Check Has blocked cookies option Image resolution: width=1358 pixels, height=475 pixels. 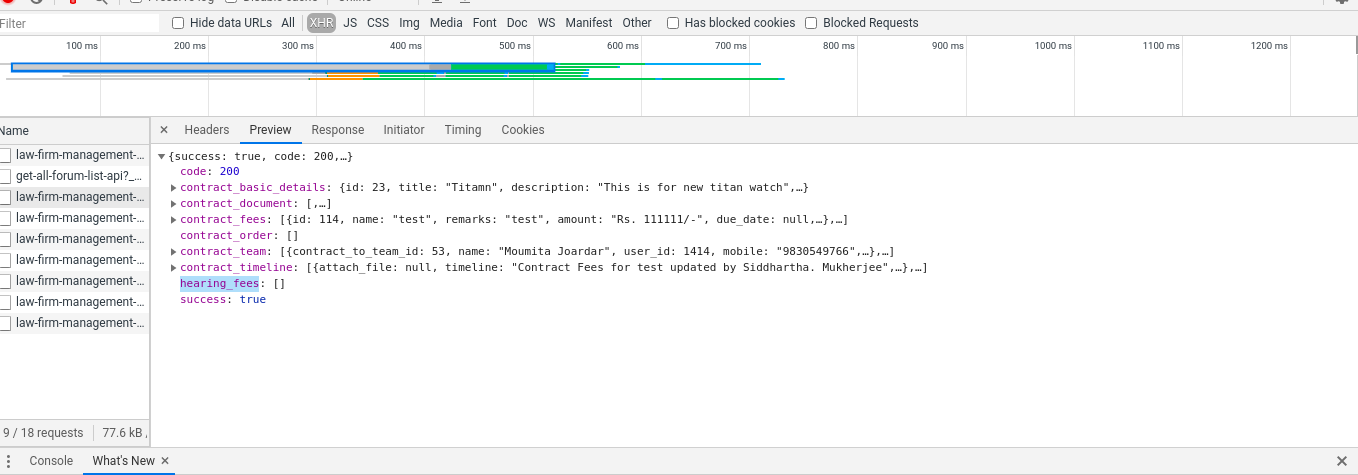click(673, 23)
